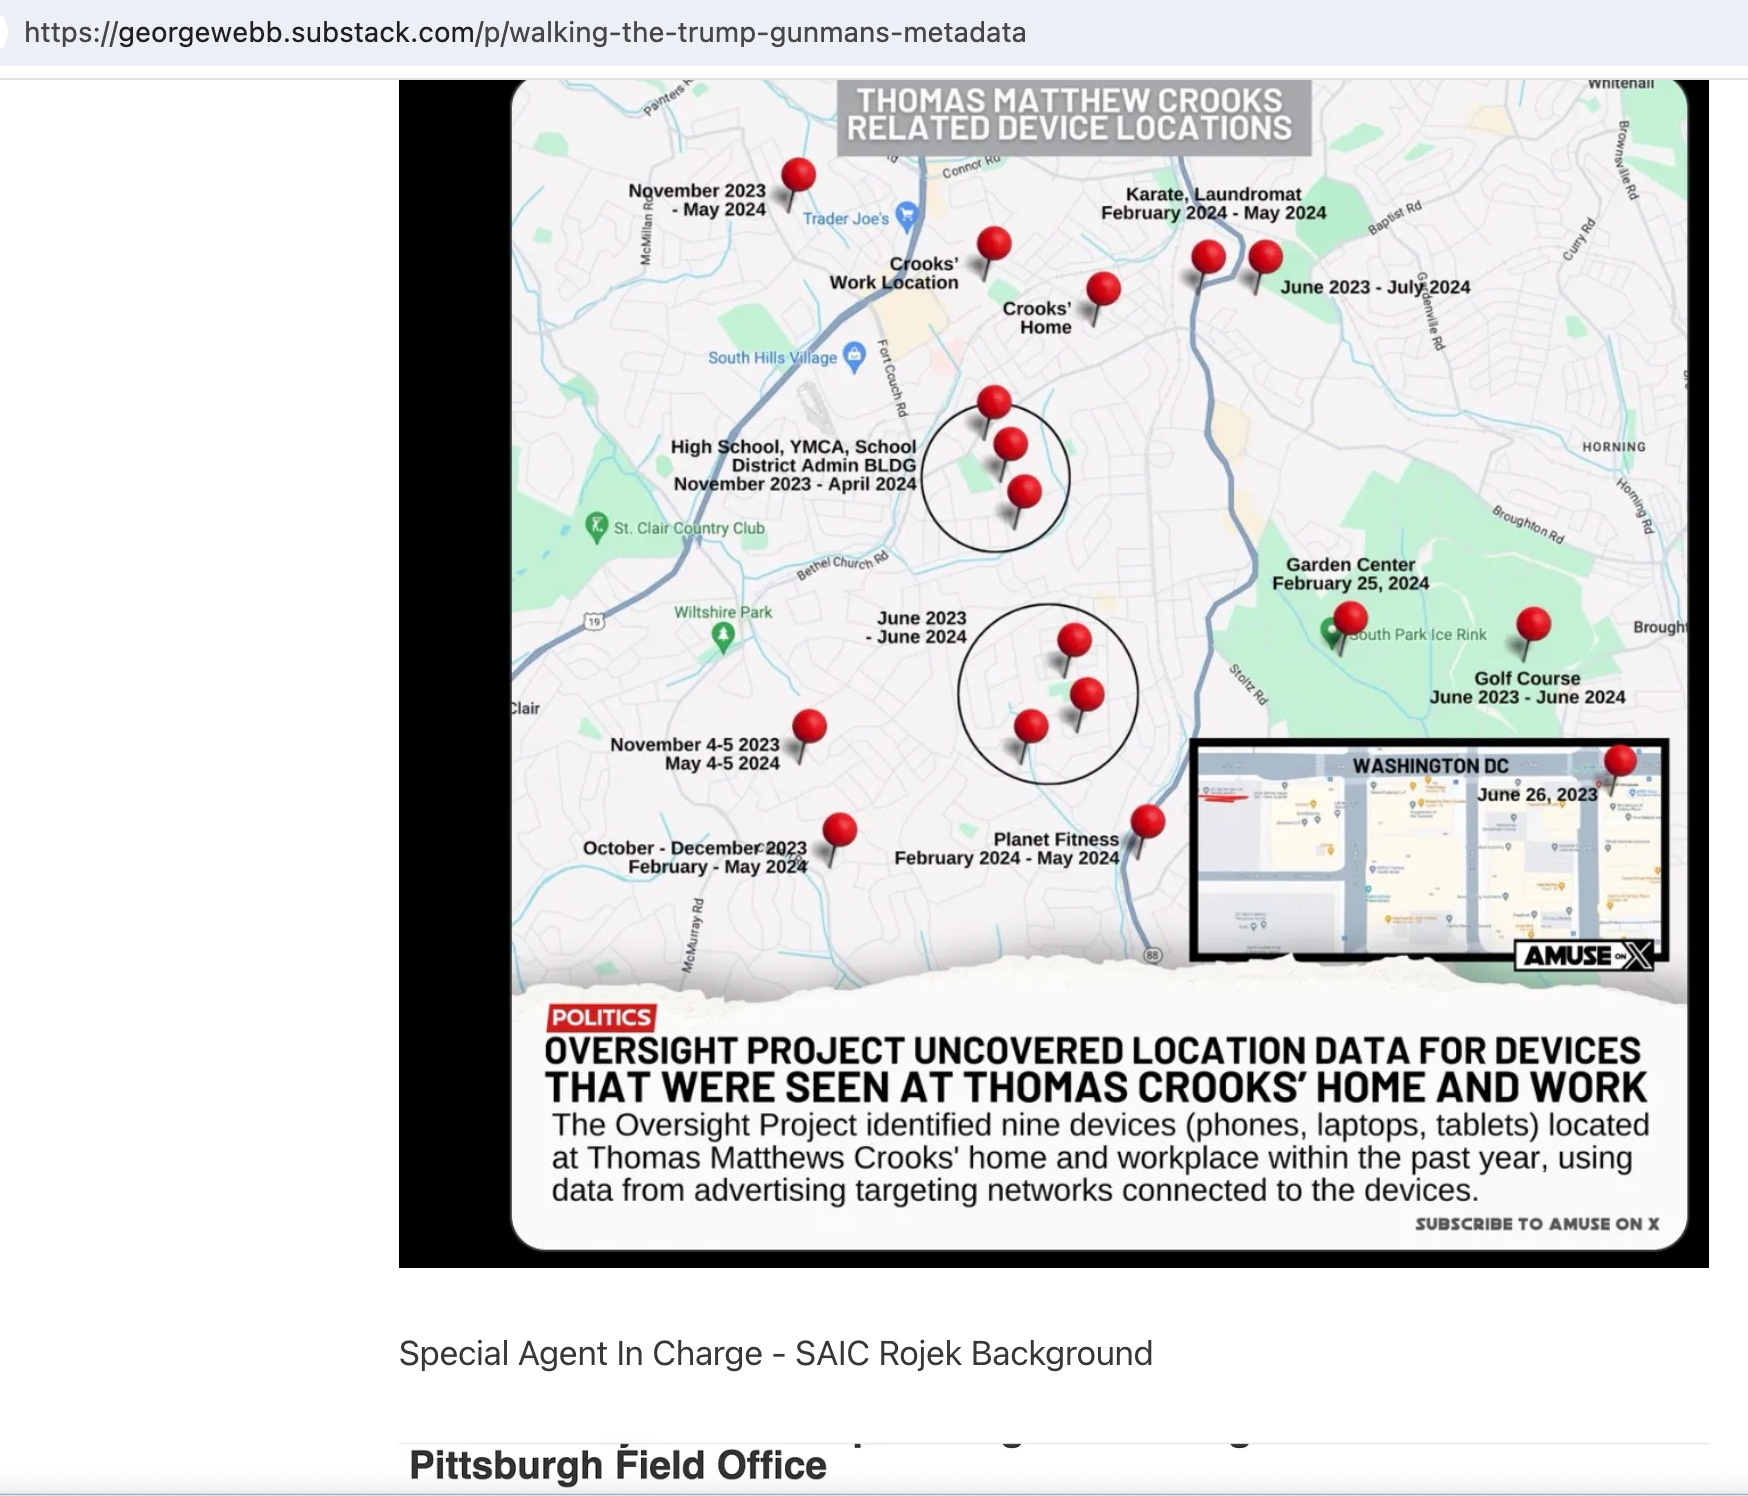Click the Route 19 highway shield
Viewport: 1748px width, 1496px height.
(594, 622)
